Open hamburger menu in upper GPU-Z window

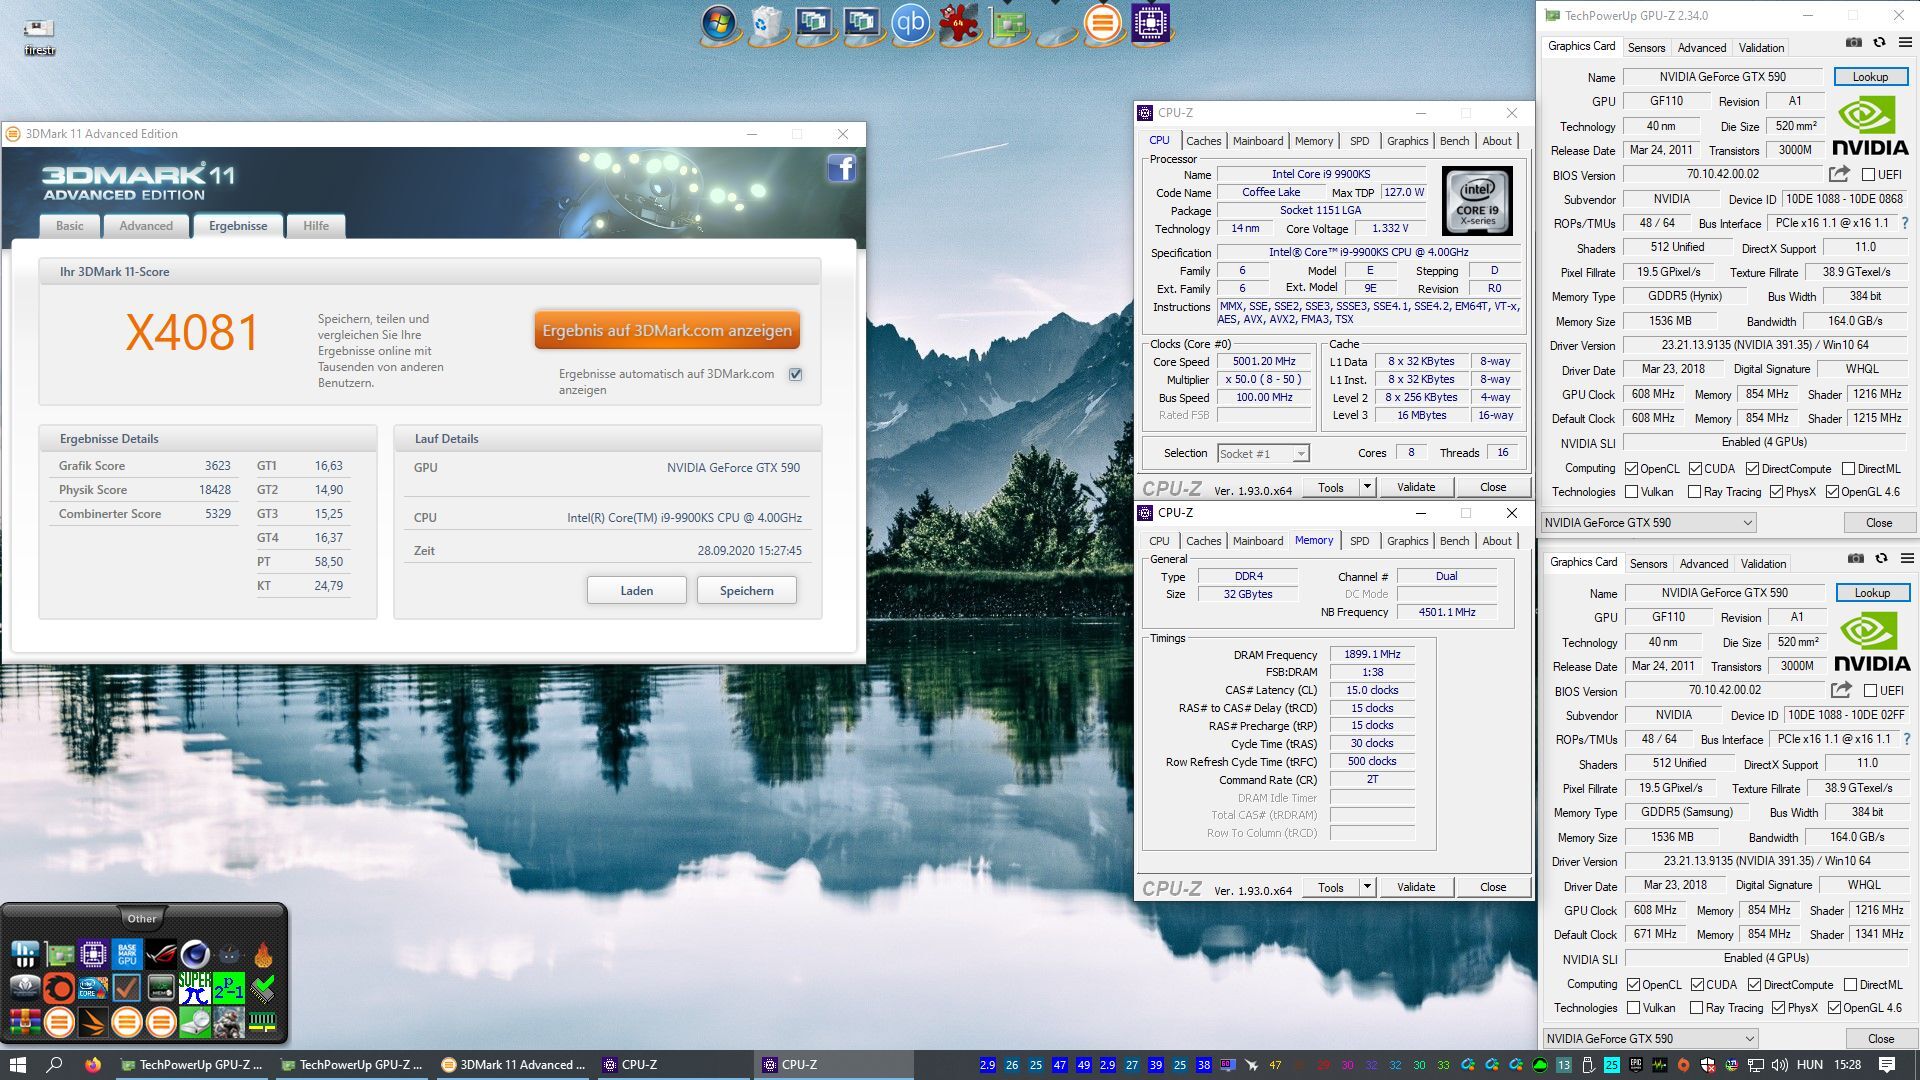click(1905, 43)
